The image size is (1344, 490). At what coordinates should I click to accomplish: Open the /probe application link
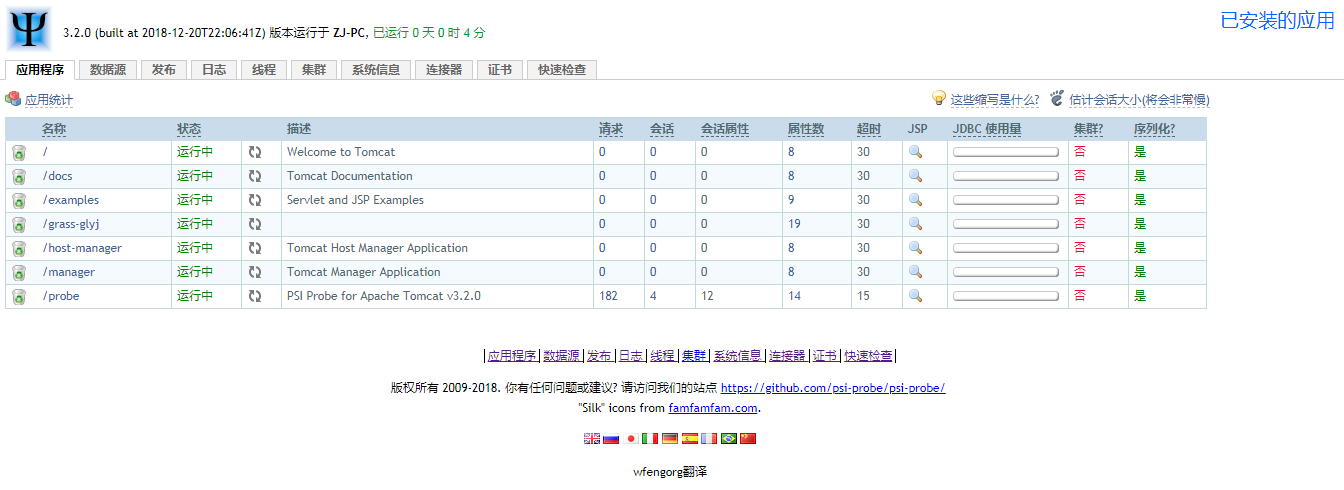coord(61,296)
